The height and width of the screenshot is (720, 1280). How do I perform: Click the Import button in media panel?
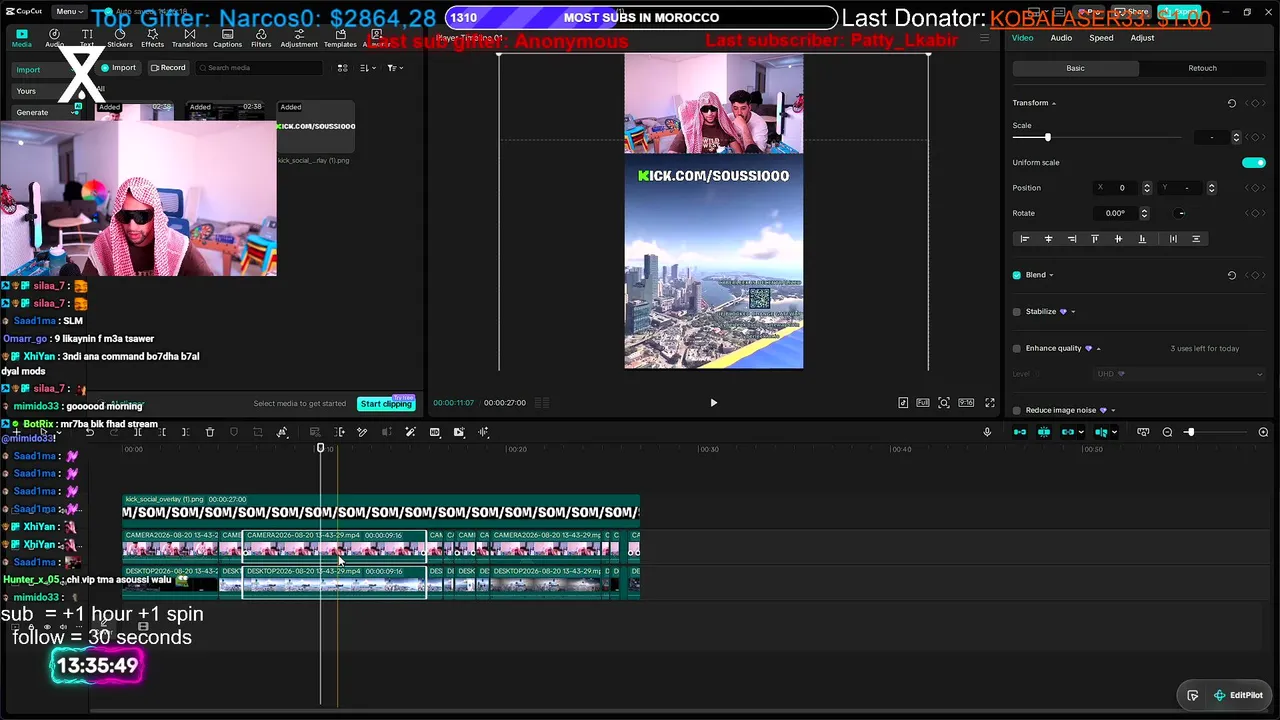tap(119, 68)
